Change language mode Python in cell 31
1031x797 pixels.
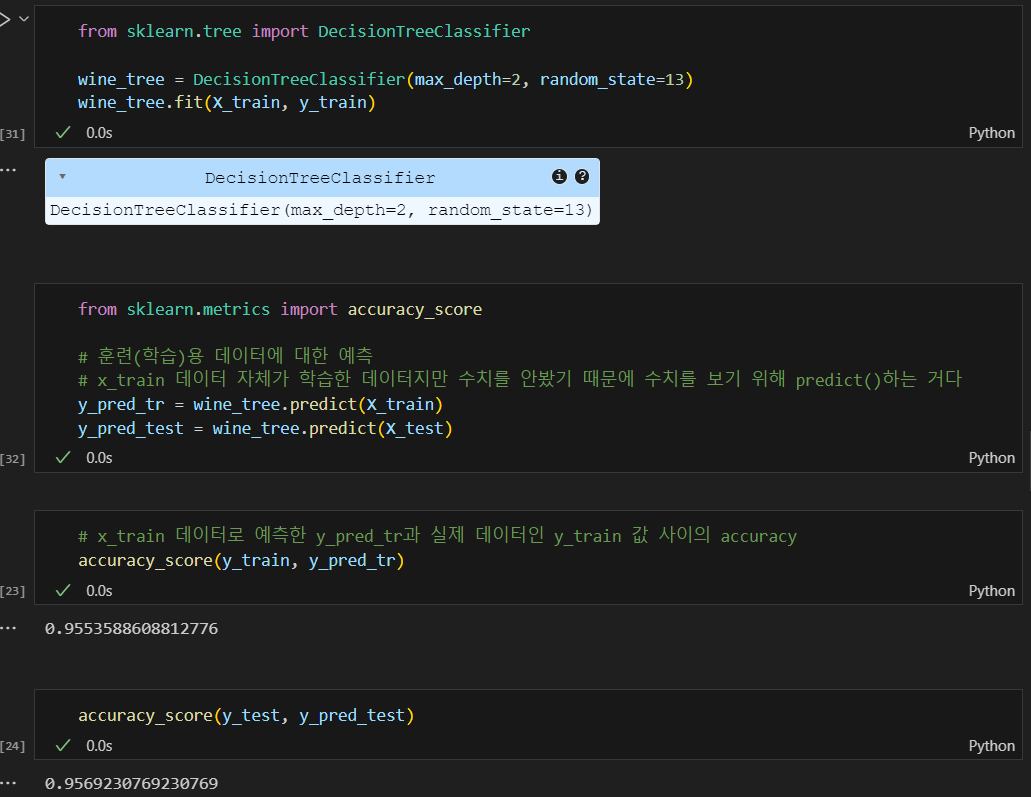(992, 133)
